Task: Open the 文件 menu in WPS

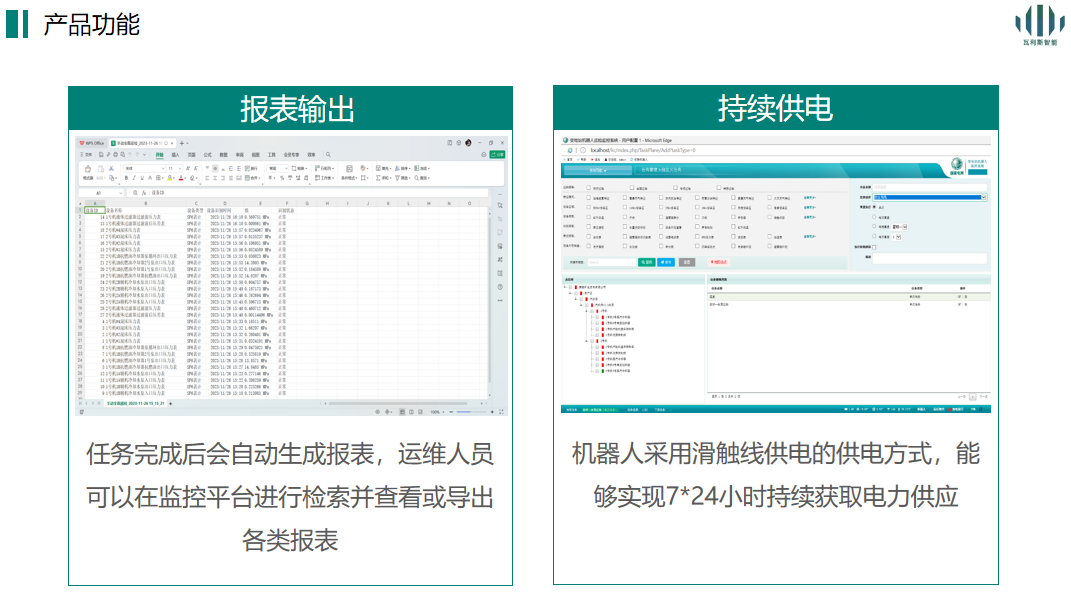Action: pos(86,155)
